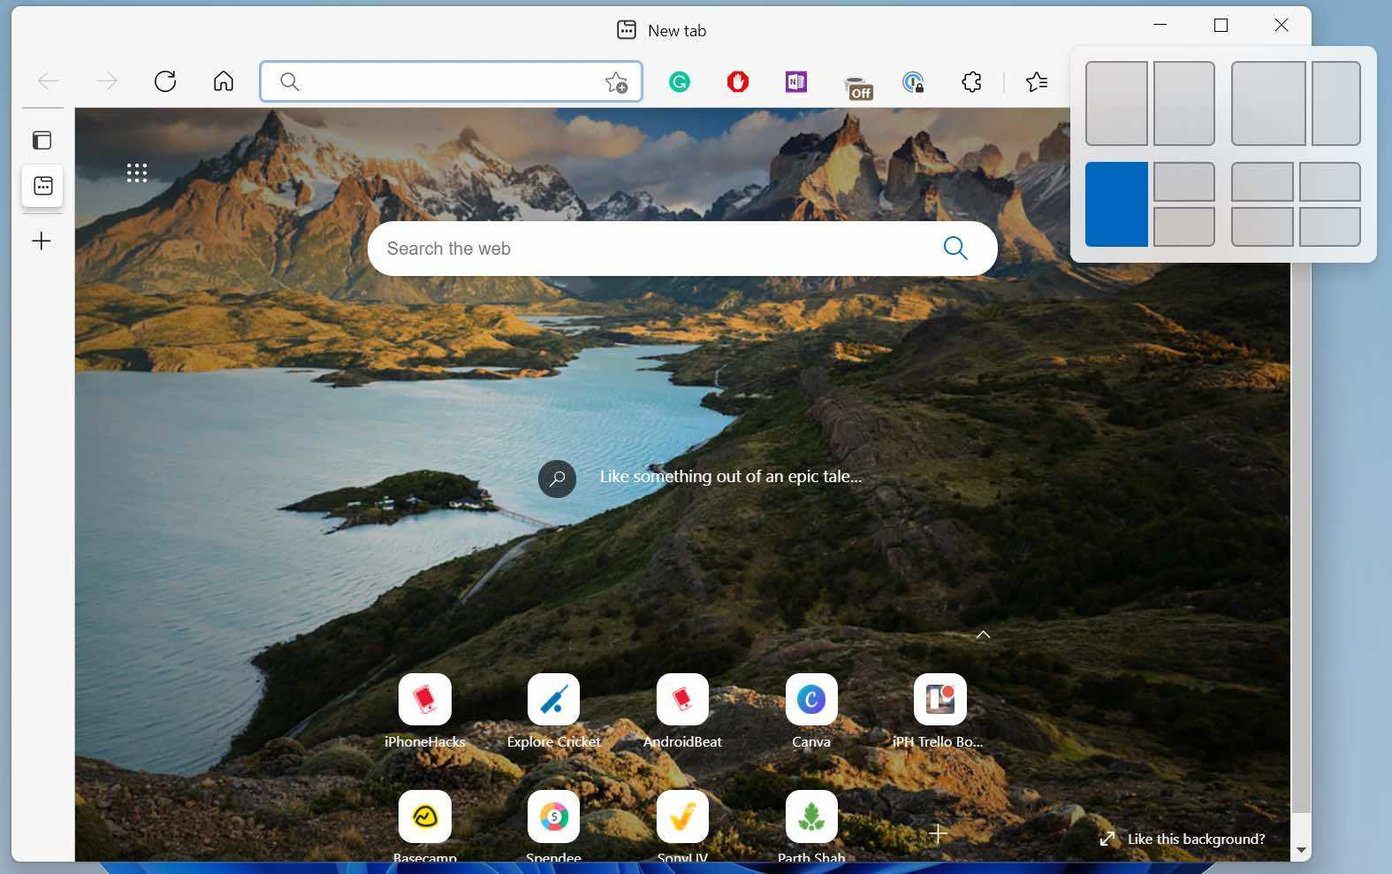Go to the home page
This screenshot has height=874, width=1392.
pos(224,81)
